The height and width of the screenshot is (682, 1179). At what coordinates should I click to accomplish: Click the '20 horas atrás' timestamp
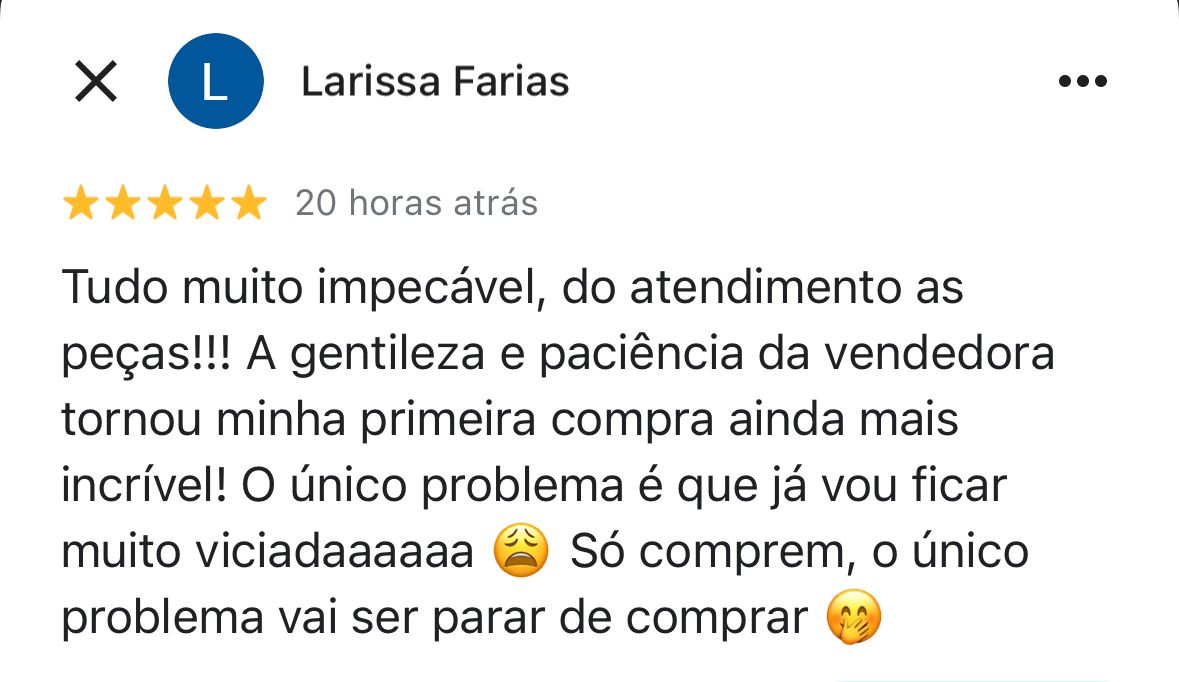416,204
